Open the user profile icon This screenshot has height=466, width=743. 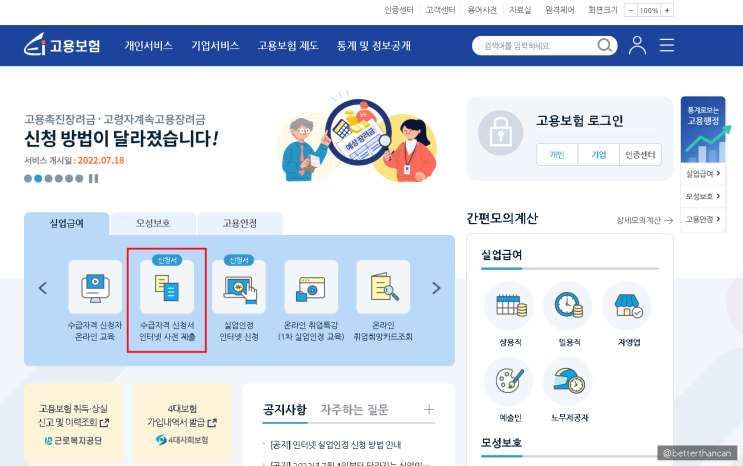pyautogui.click(x=637, y=46)
